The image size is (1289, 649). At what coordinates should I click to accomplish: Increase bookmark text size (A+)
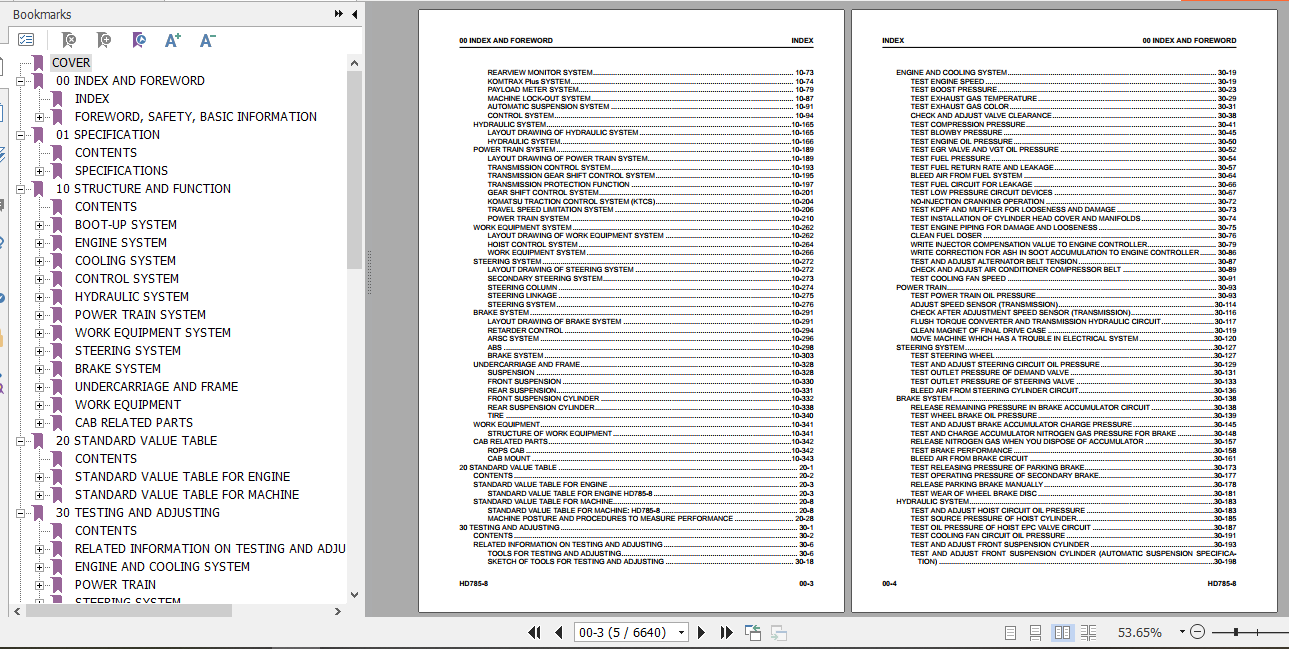173,40
